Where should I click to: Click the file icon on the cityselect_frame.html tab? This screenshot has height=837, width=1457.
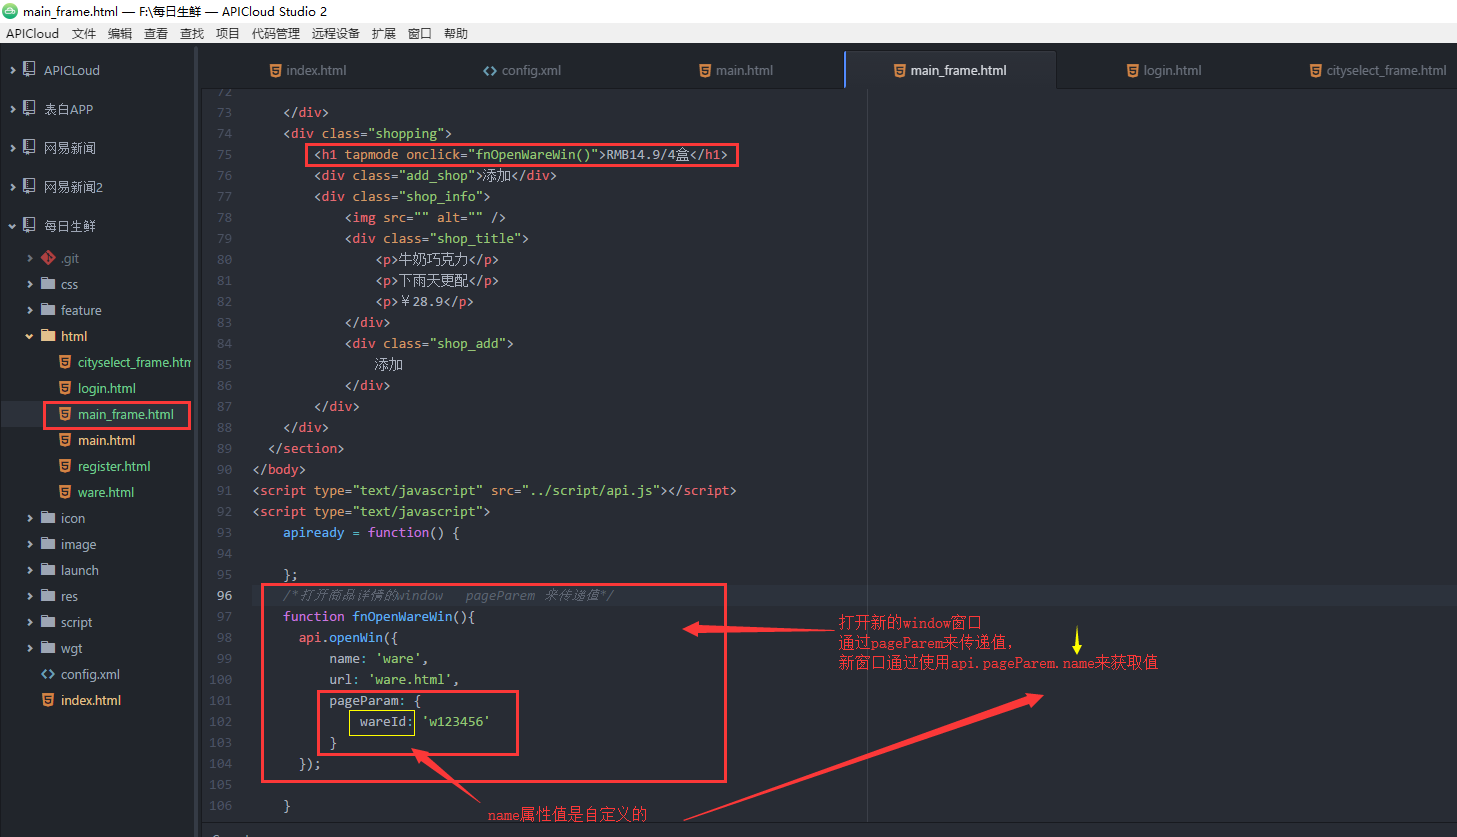click(1314, 70)
